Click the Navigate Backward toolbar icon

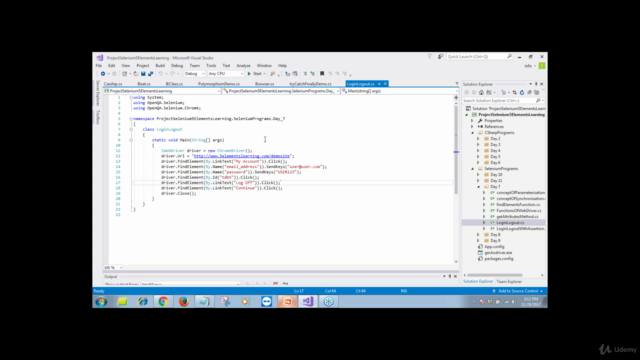coord(103,74)
